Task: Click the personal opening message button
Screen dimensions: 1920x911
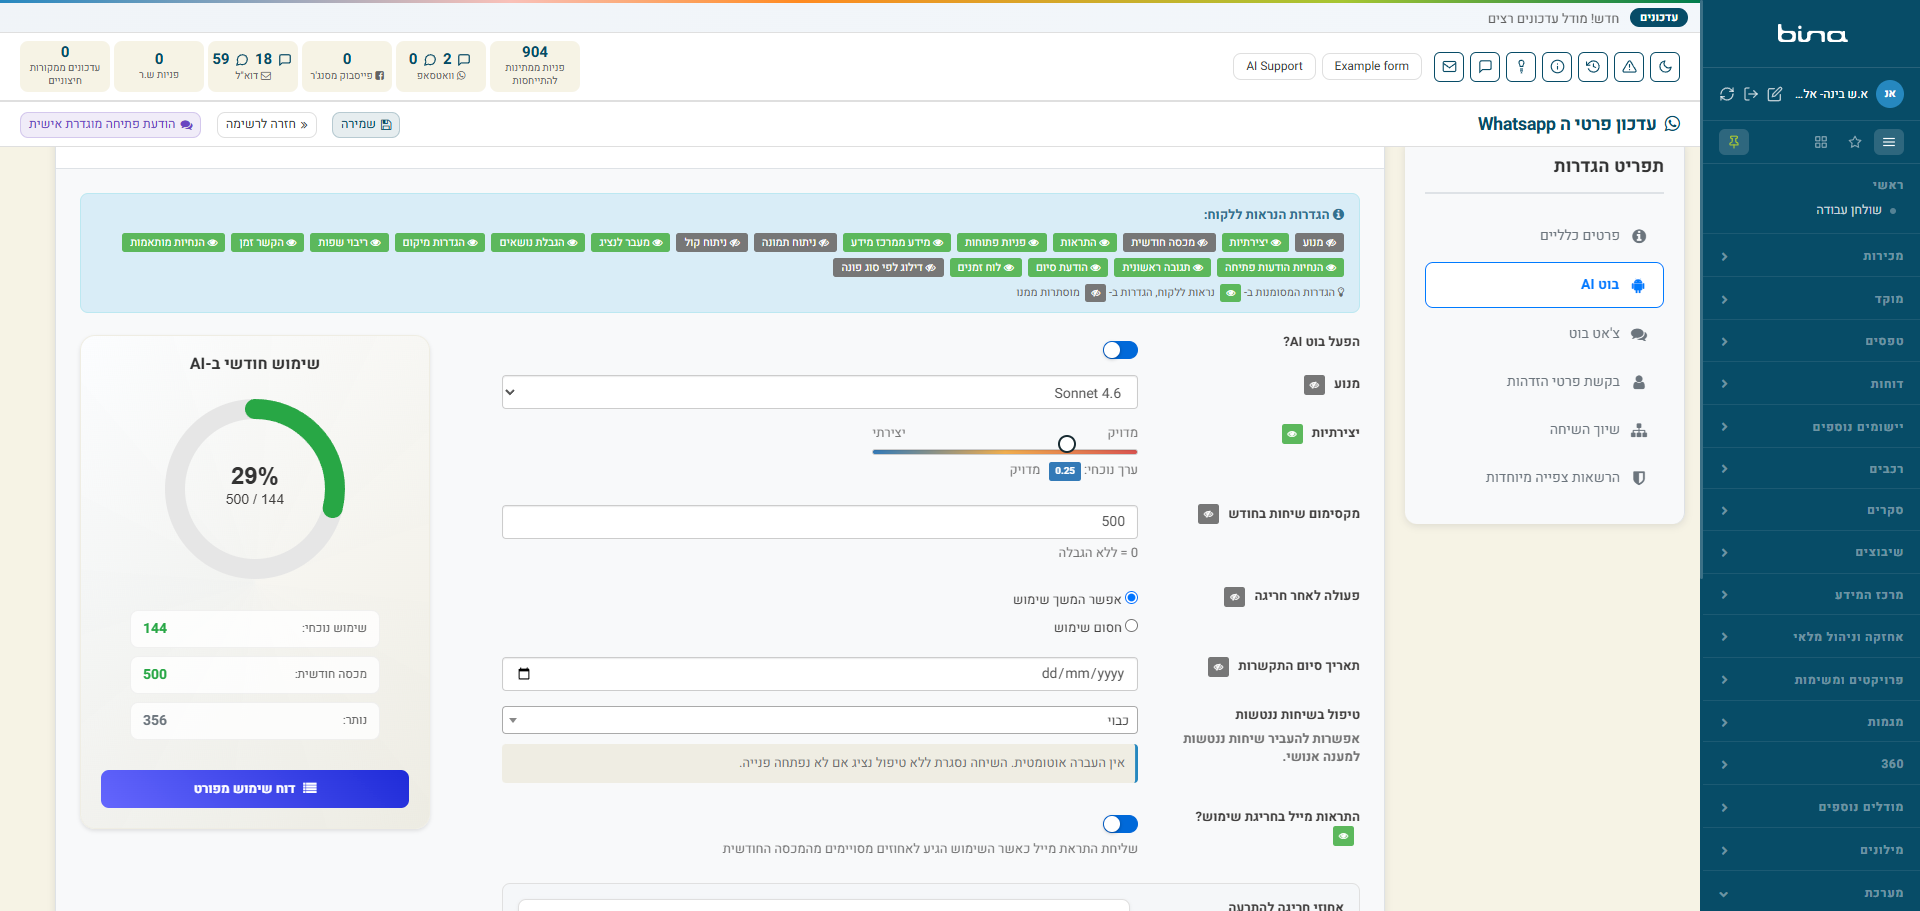Action: (111, 125)
